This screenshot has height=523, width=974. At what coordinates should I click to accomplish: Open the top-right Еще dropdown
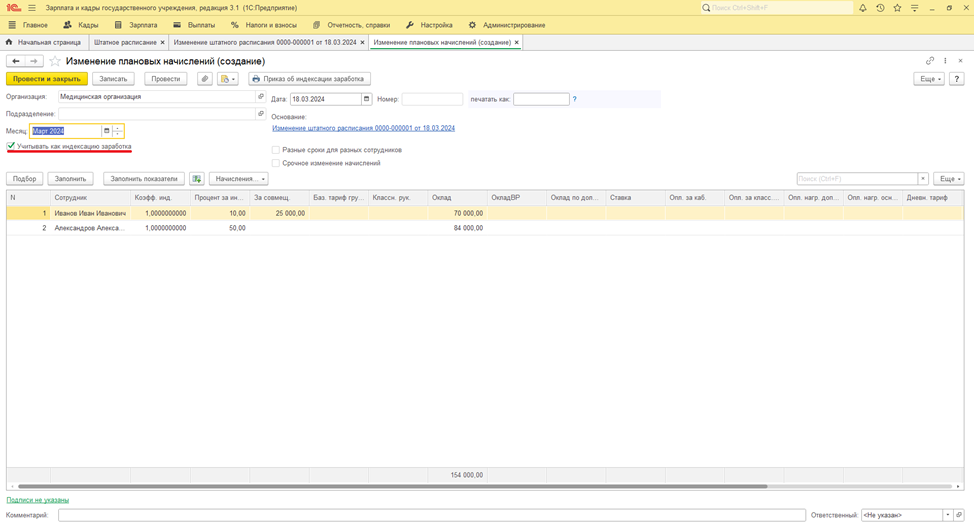[929, 79]
